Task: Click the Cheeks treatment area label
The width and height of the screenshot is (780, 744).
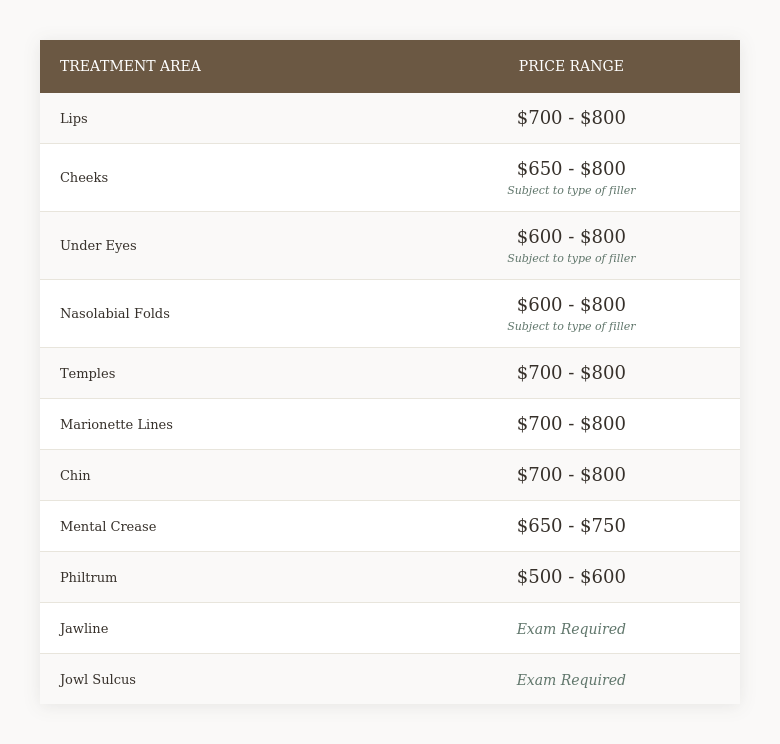Action: [x=84, y=178]
